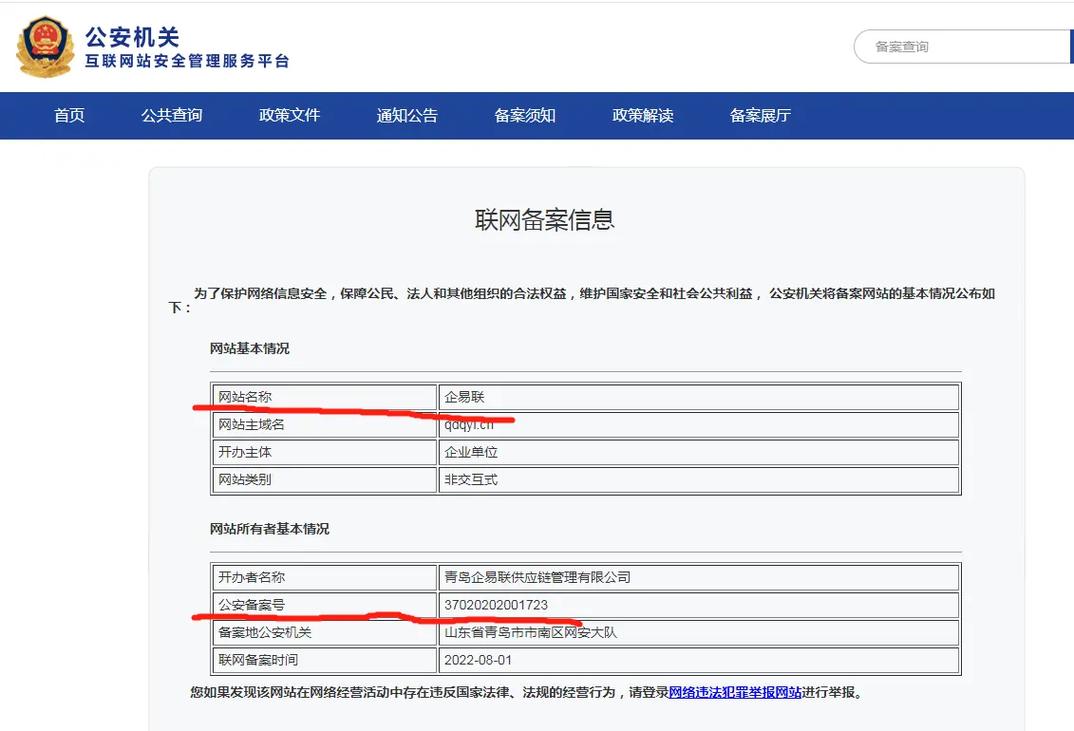Select the 联网备案时间 label cell
This screenshot has height=731, width=1074.
point(325,660)
